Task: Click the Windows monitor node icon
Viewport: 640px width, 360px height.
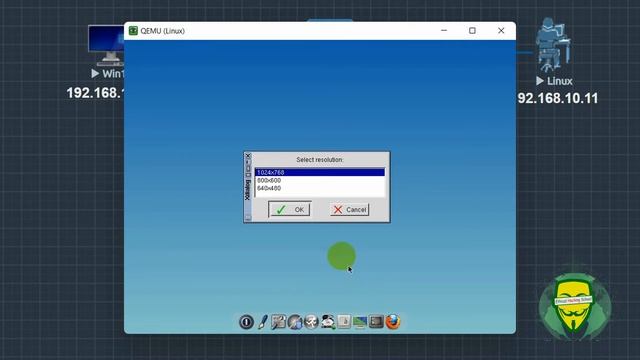Action: [x=106, y=45]
